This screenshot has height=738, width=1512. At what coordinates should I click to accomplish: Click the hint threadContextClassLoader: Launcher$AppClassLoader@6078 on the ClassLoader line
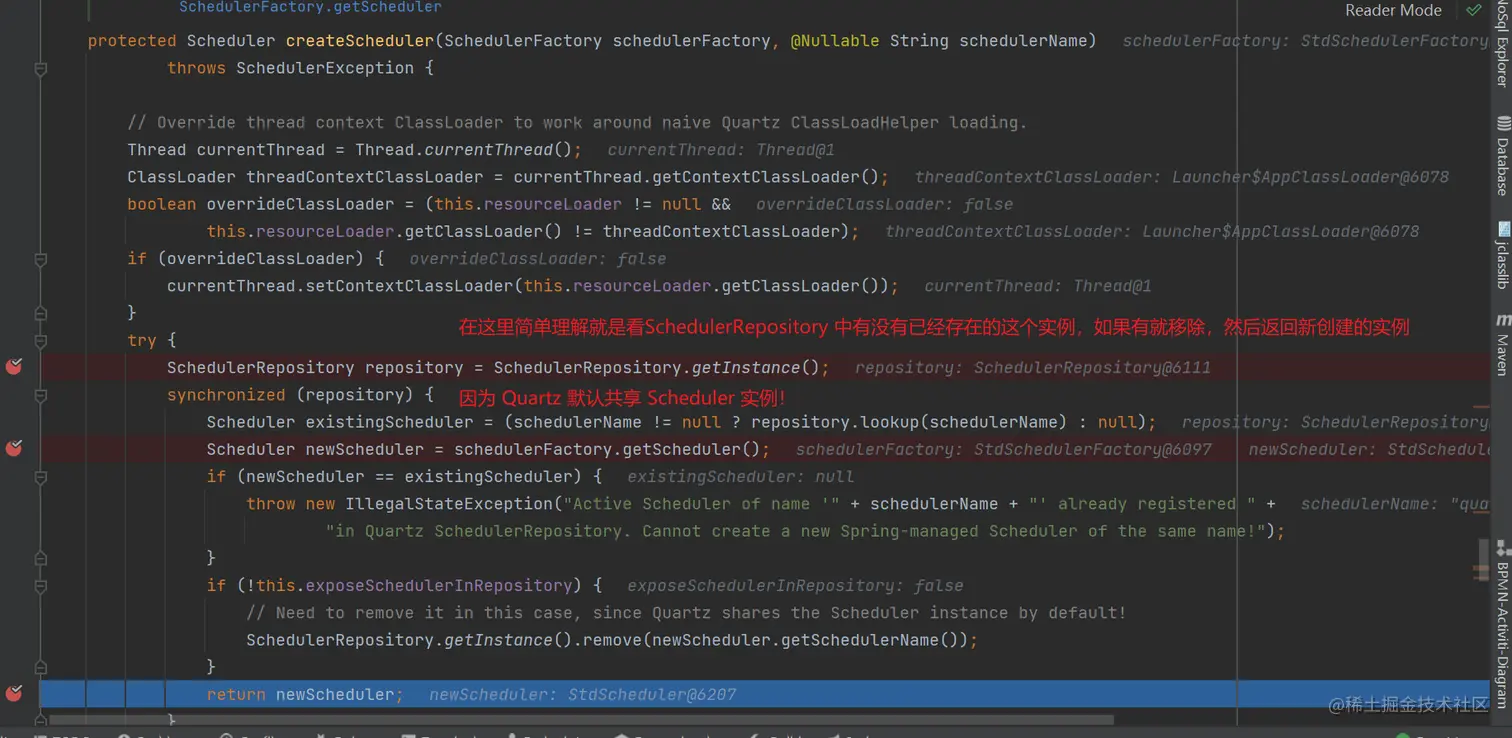[x=1182, y=177]
